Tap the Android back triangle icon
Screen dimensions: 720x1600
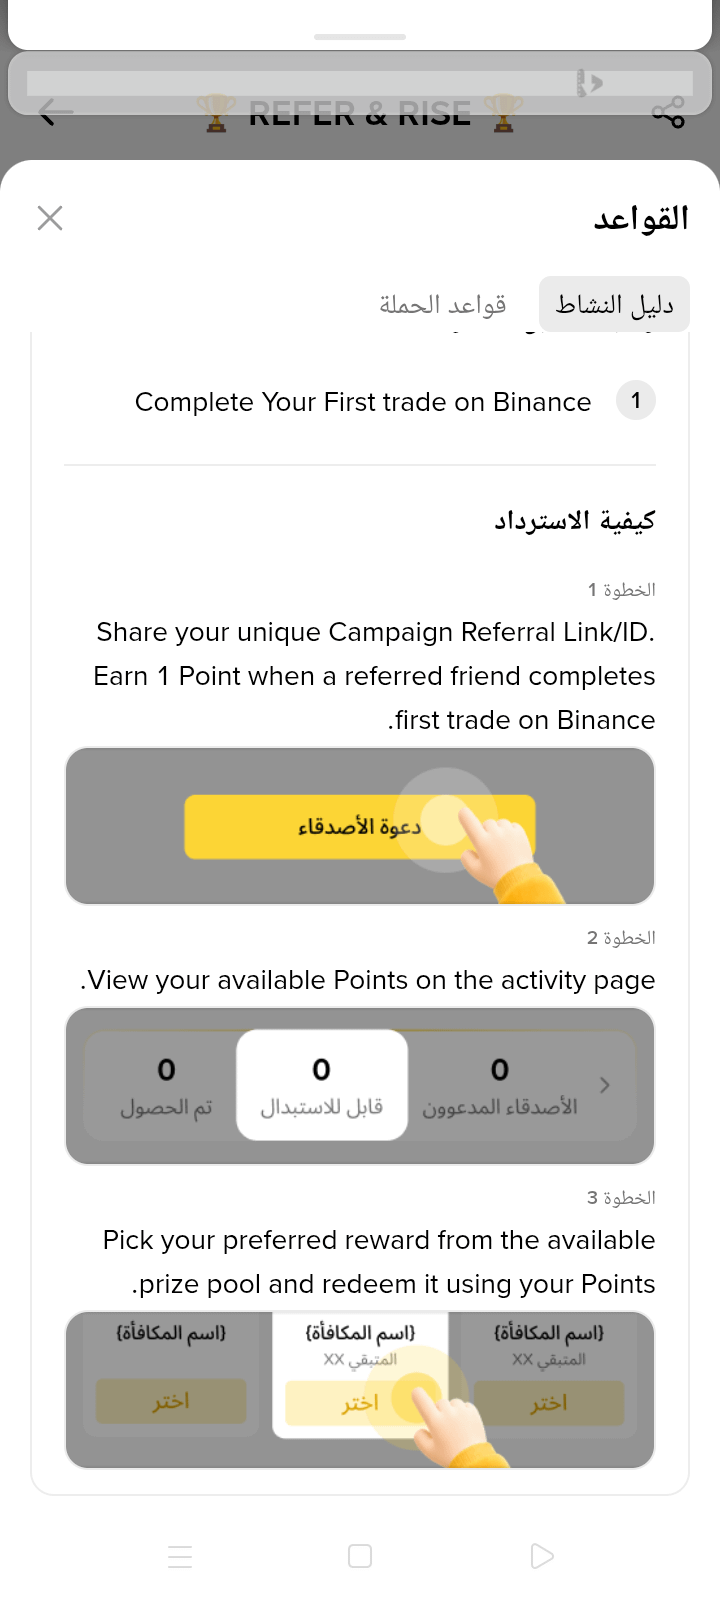(x=541, y=1556)
